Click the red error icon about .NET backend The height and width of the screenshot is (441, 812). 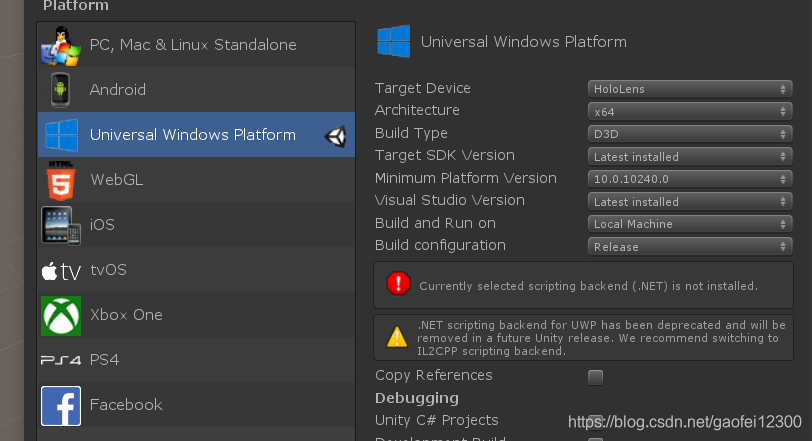398,284
